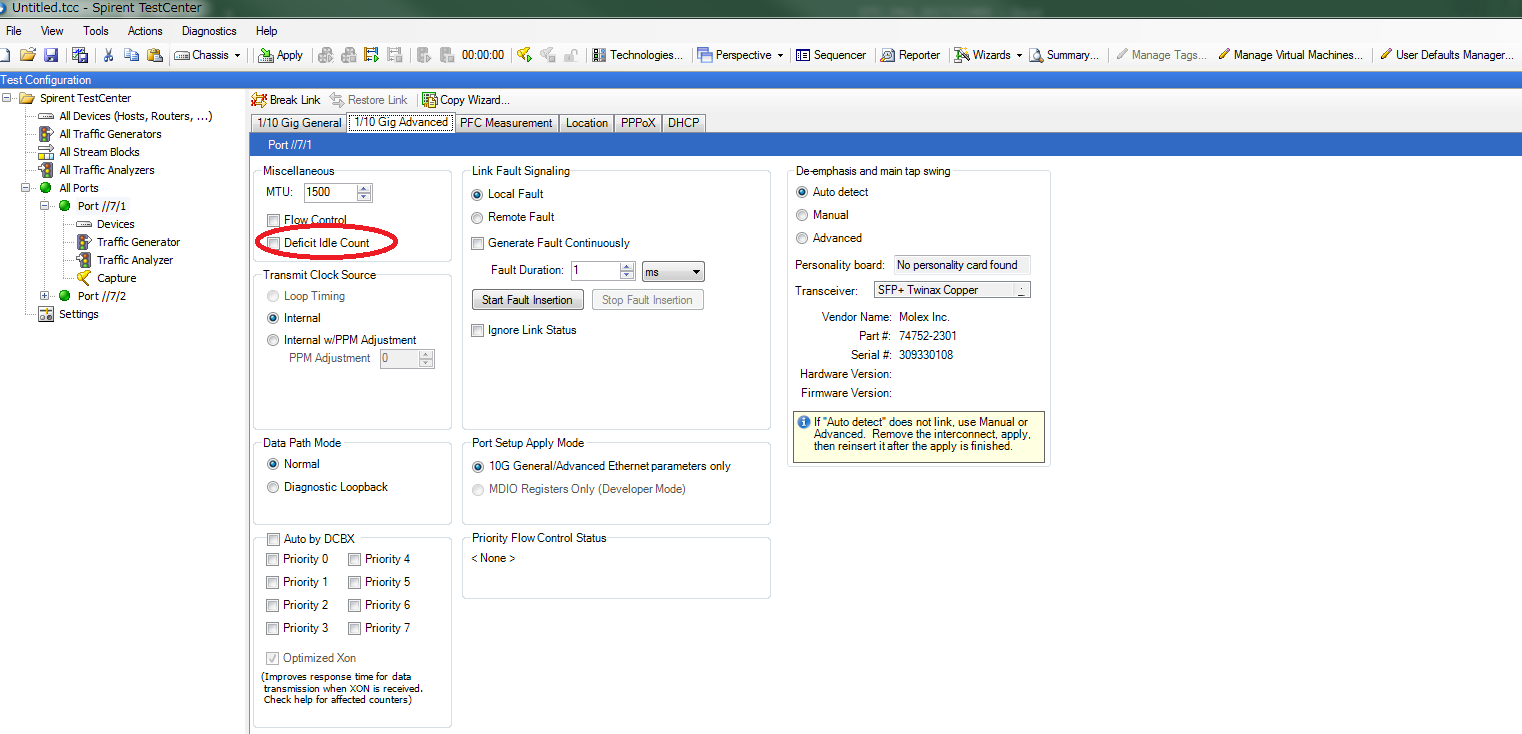Select Devices under Port //7/1

(115, 224)
